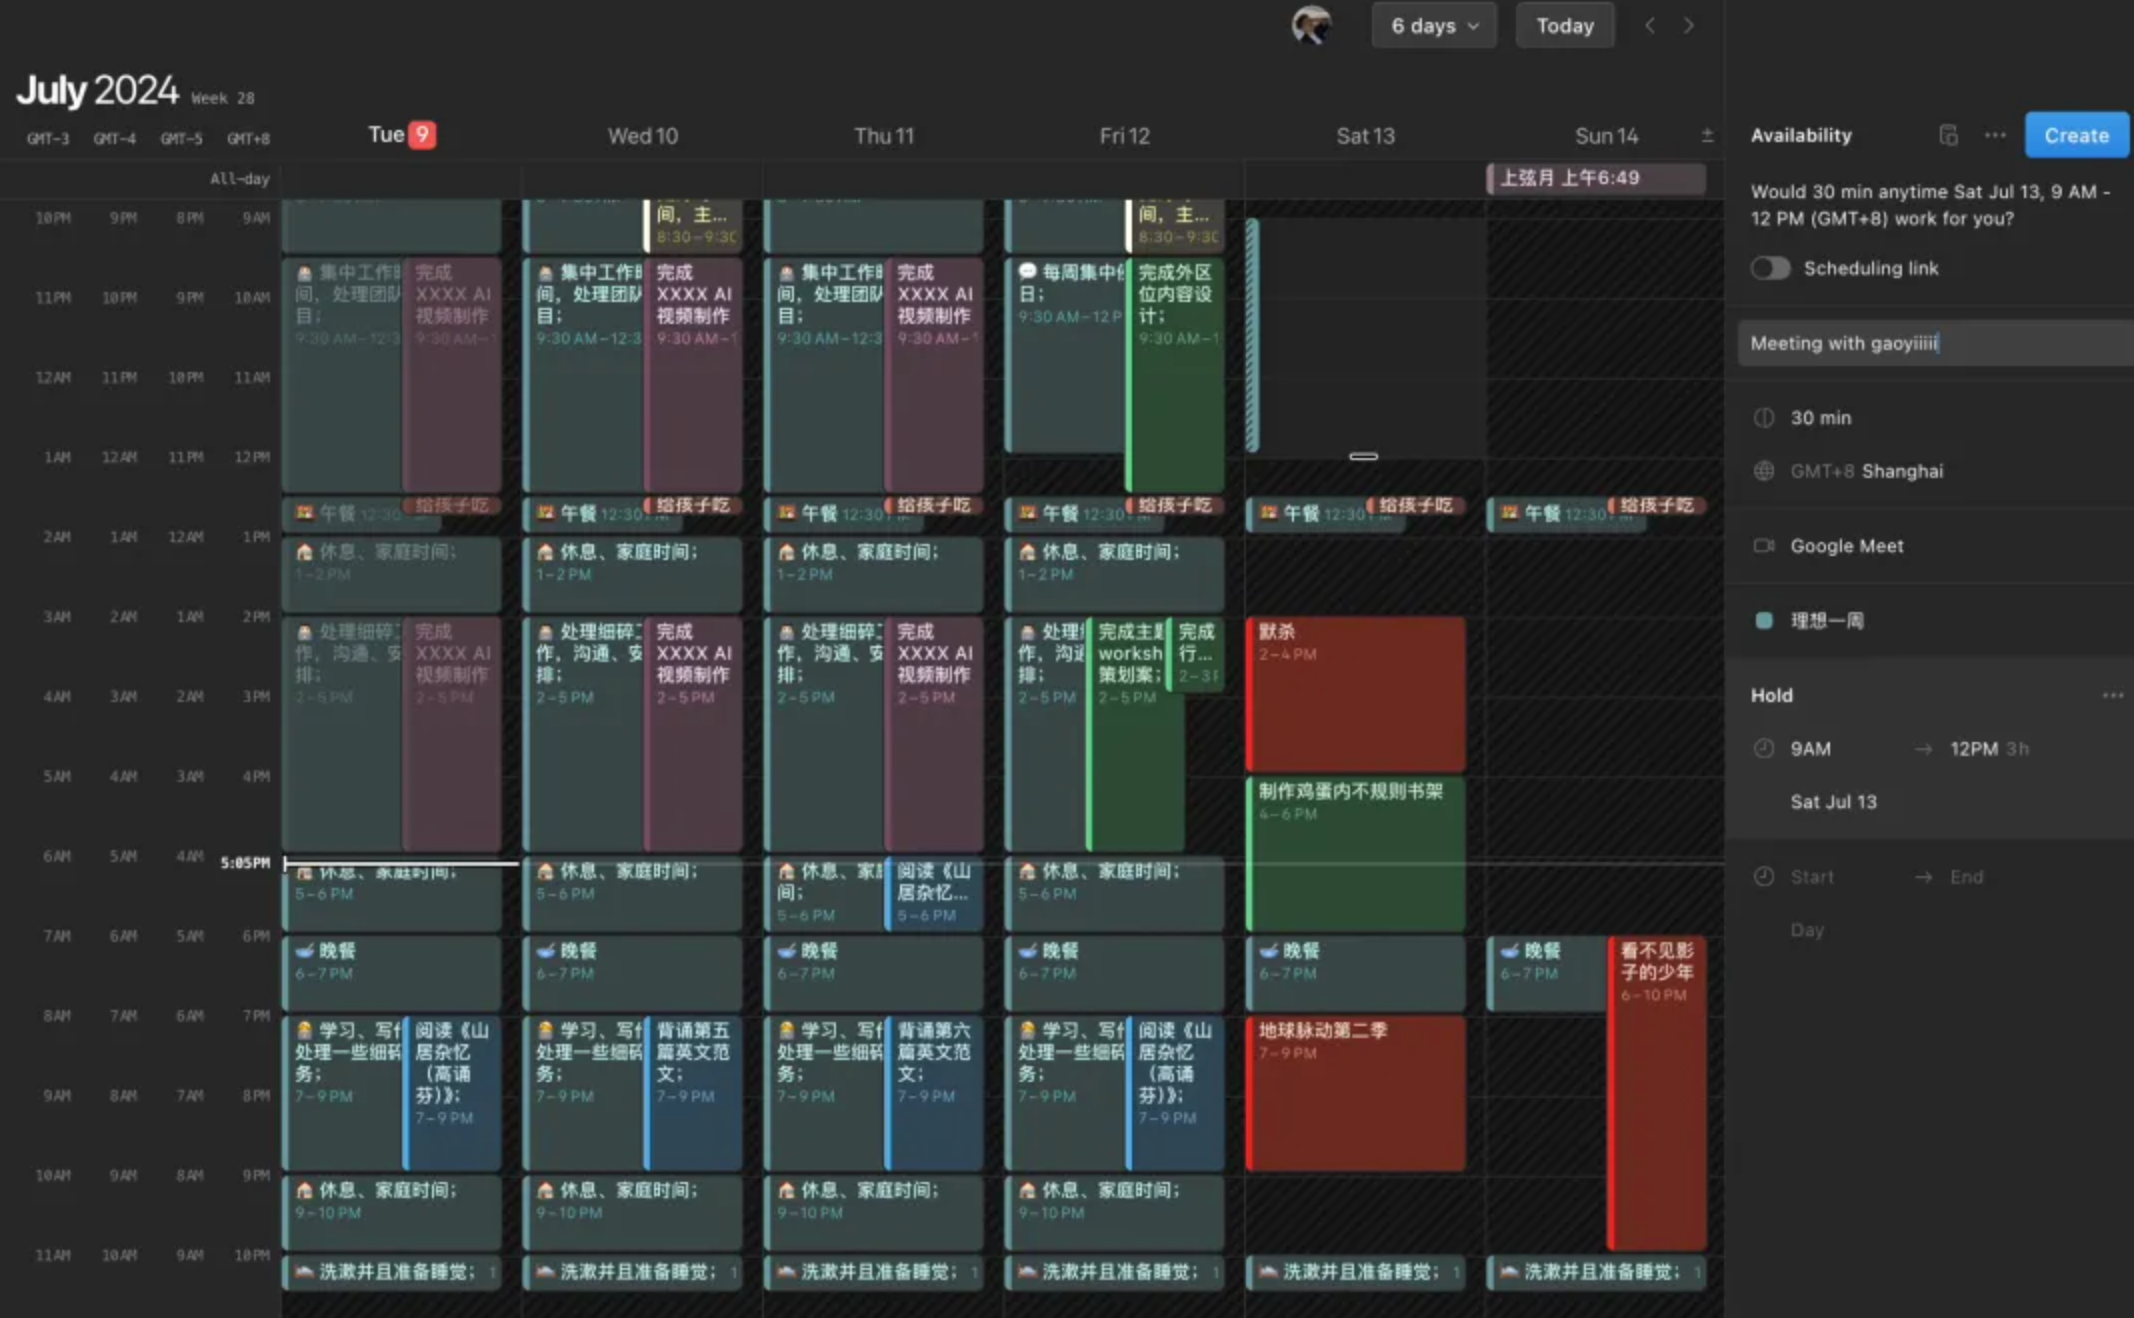Click the copy availability icon
The height and width of the screenshot is (1318, 2134).
tap(1948, 135)
